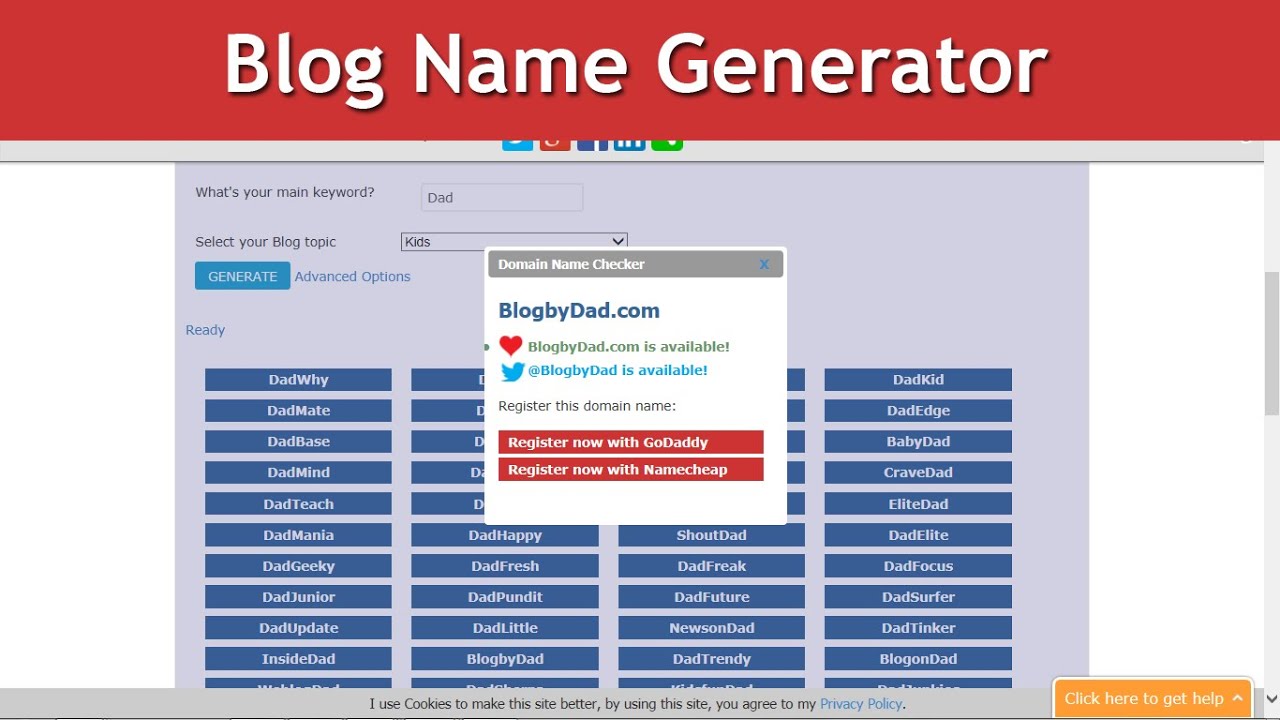Viewport: 1280px width, 720px height.
Task: Select the DadMind name
Action: tap(298, 473)
